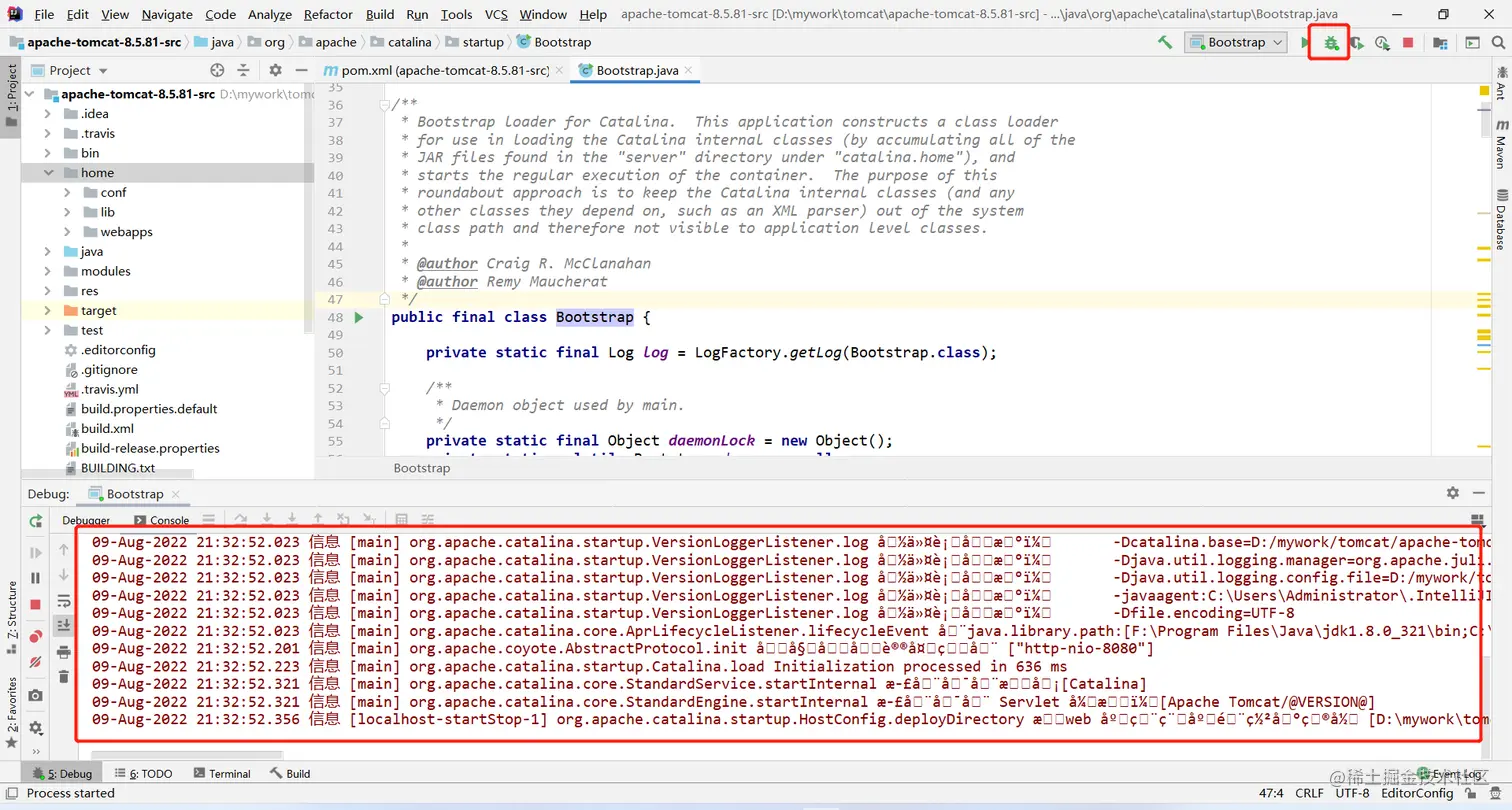1512x810 pixels.
Task: Open Debug panel settings gear at top right
Action: pos(1453,493)
